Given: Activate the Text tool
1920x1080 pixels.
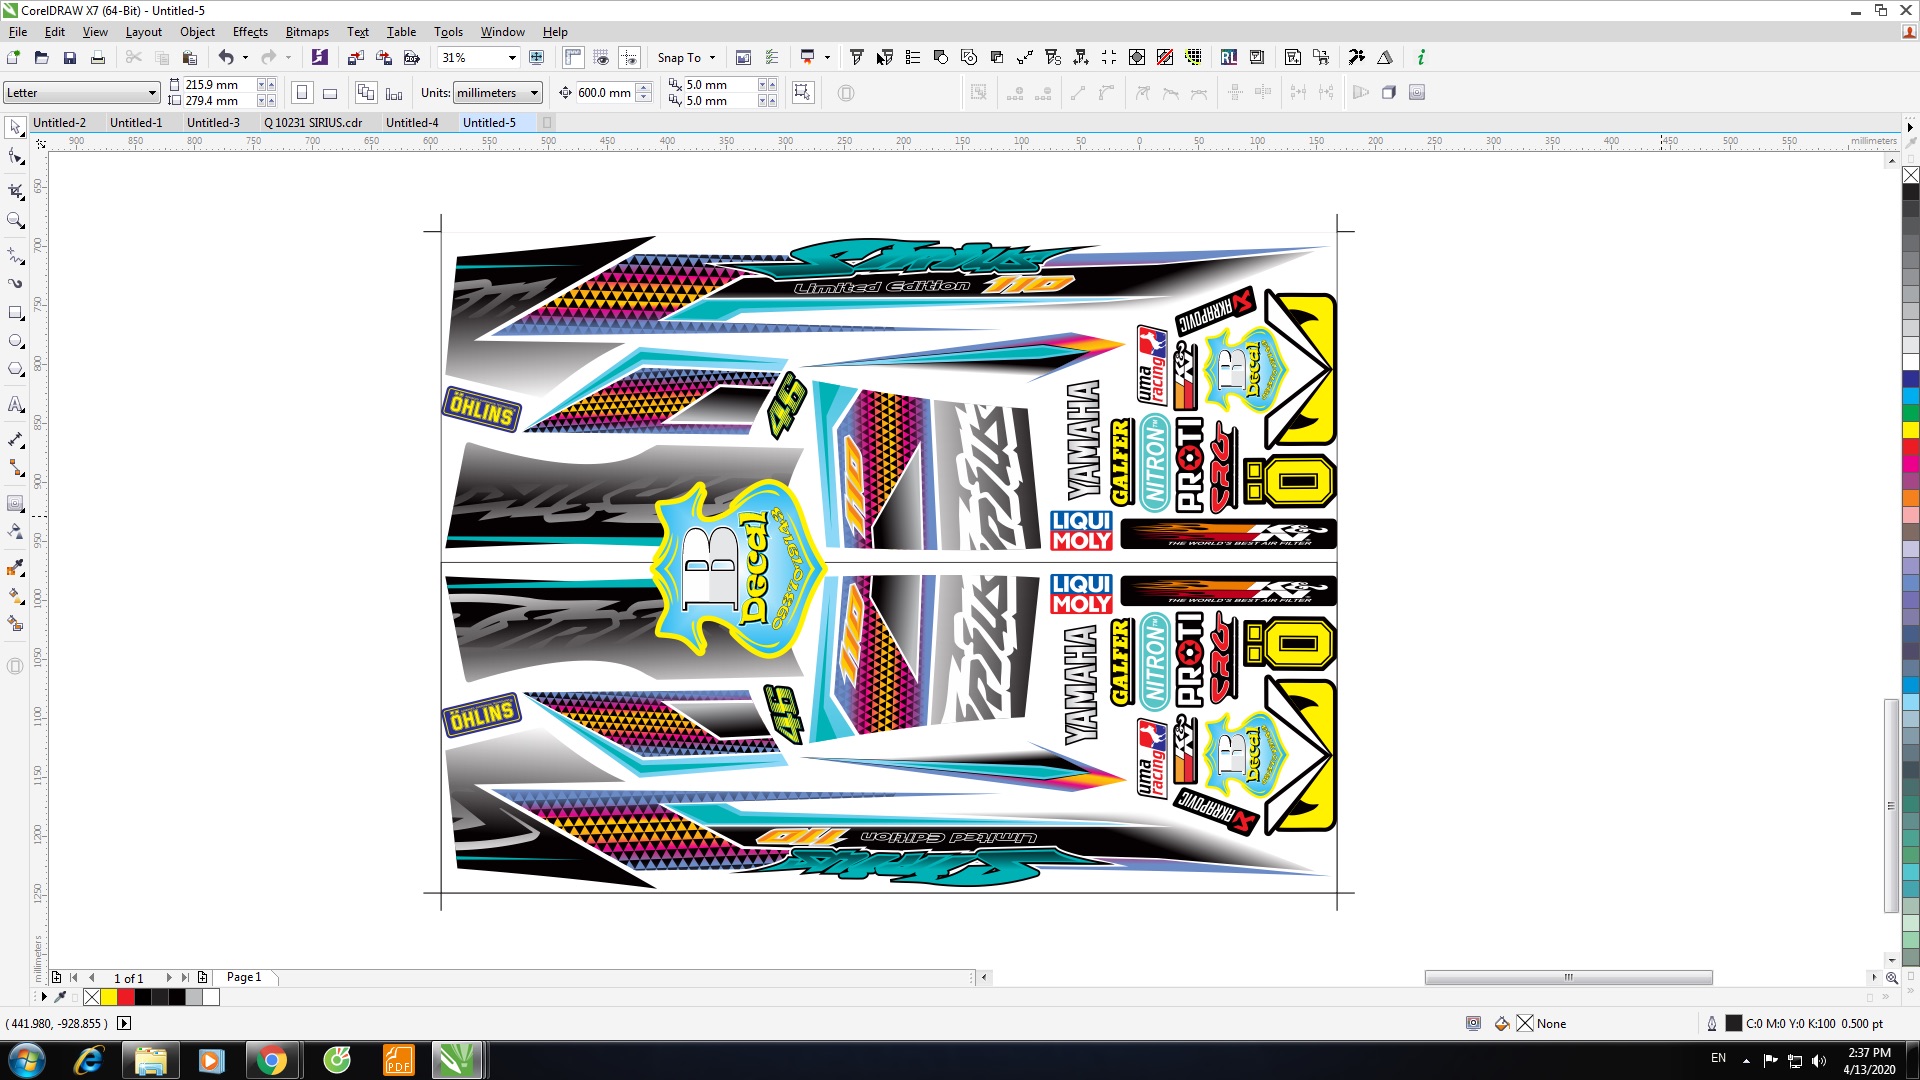Looking at the screenshot, I should click(15, 404).
